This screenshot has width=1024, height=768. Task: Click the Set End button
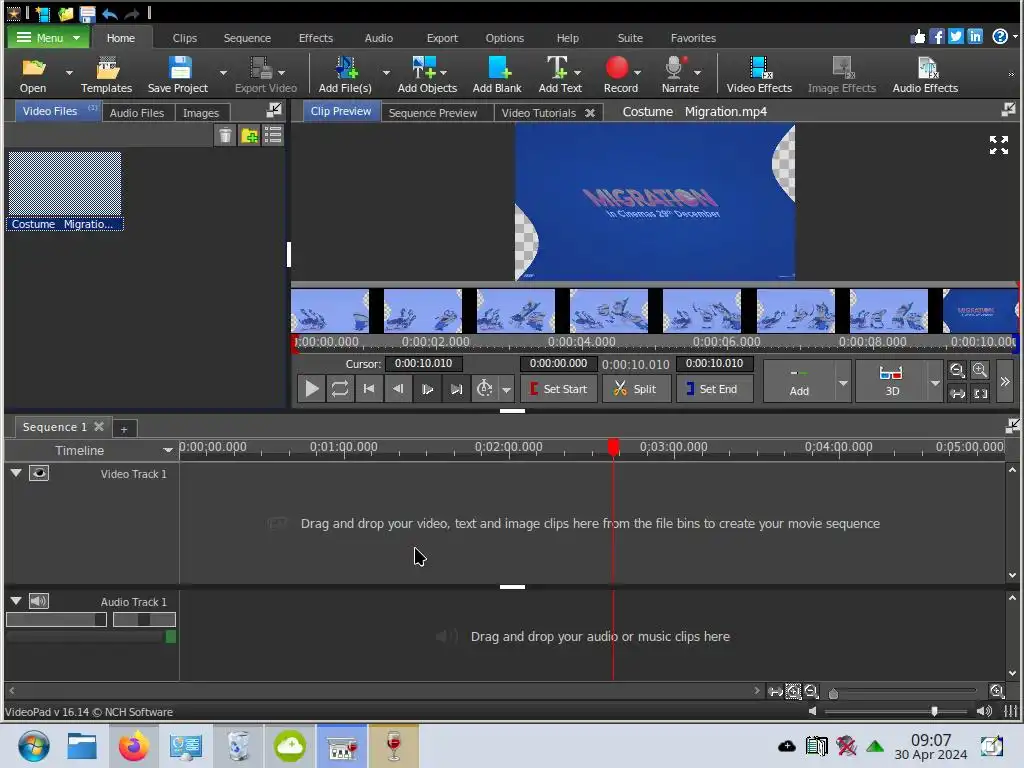tap(714, 389)
